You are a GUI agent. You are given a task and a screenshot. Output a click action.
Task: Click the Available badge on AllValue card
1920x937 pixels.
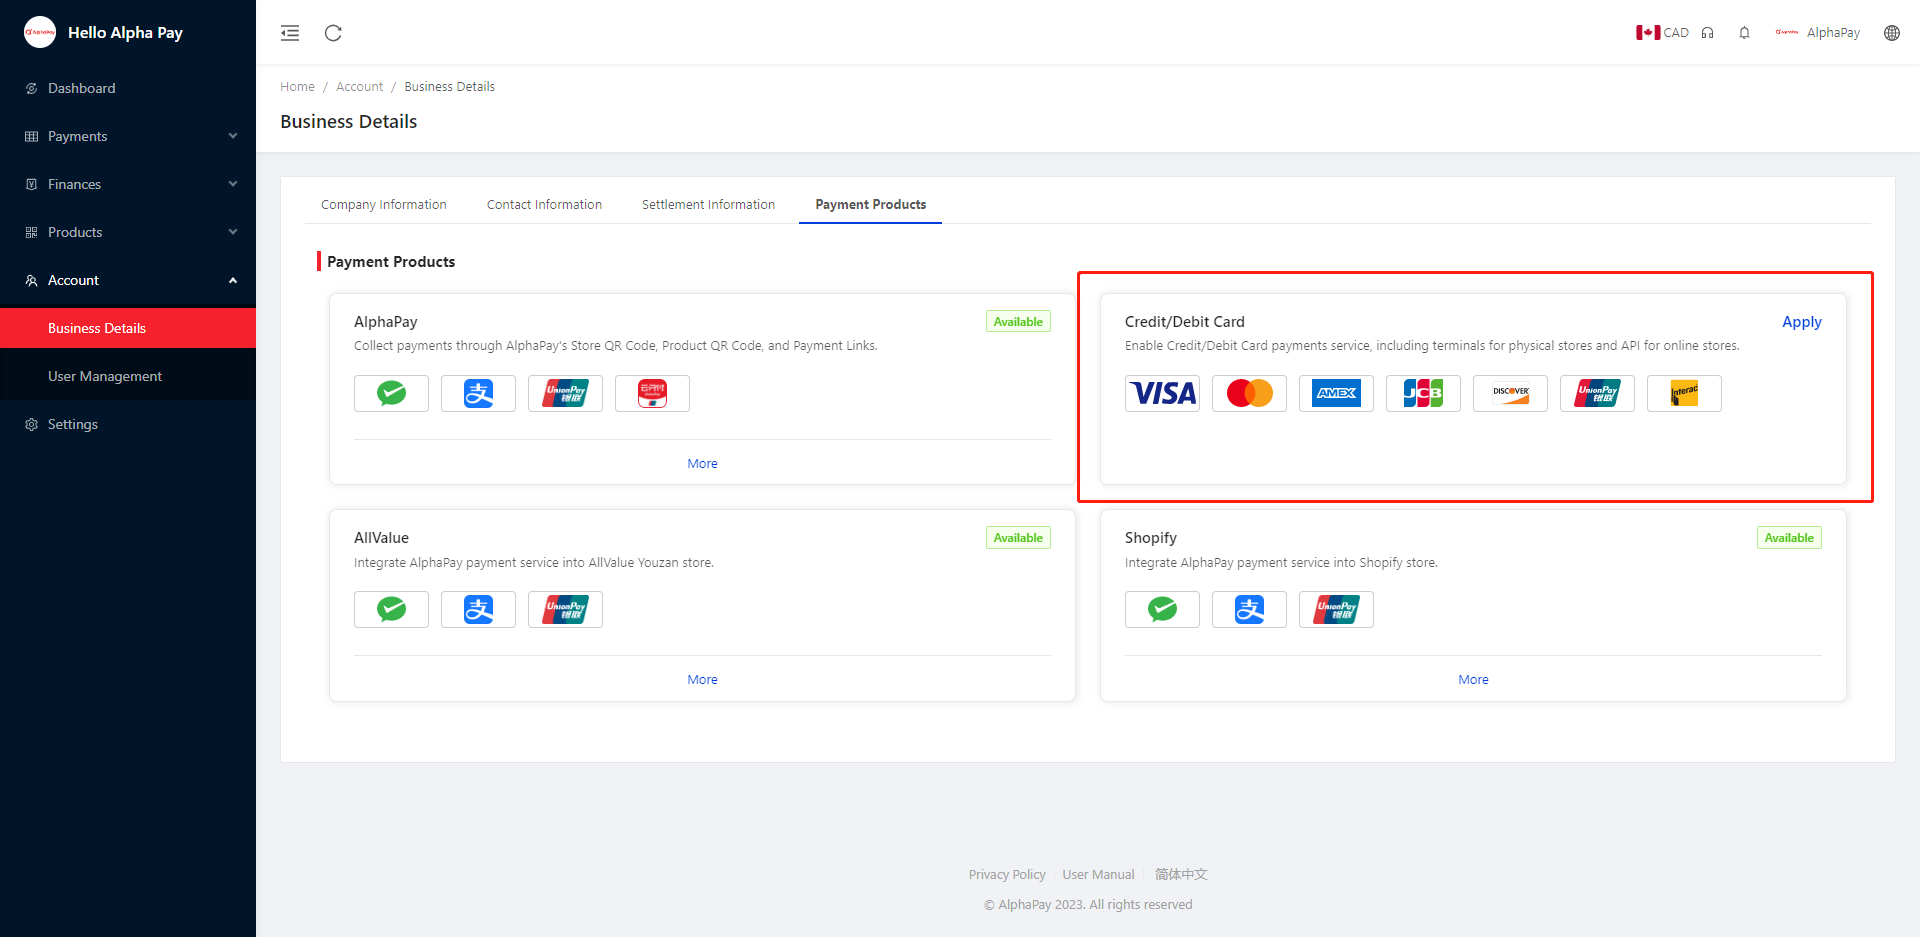coord(1018,538)
